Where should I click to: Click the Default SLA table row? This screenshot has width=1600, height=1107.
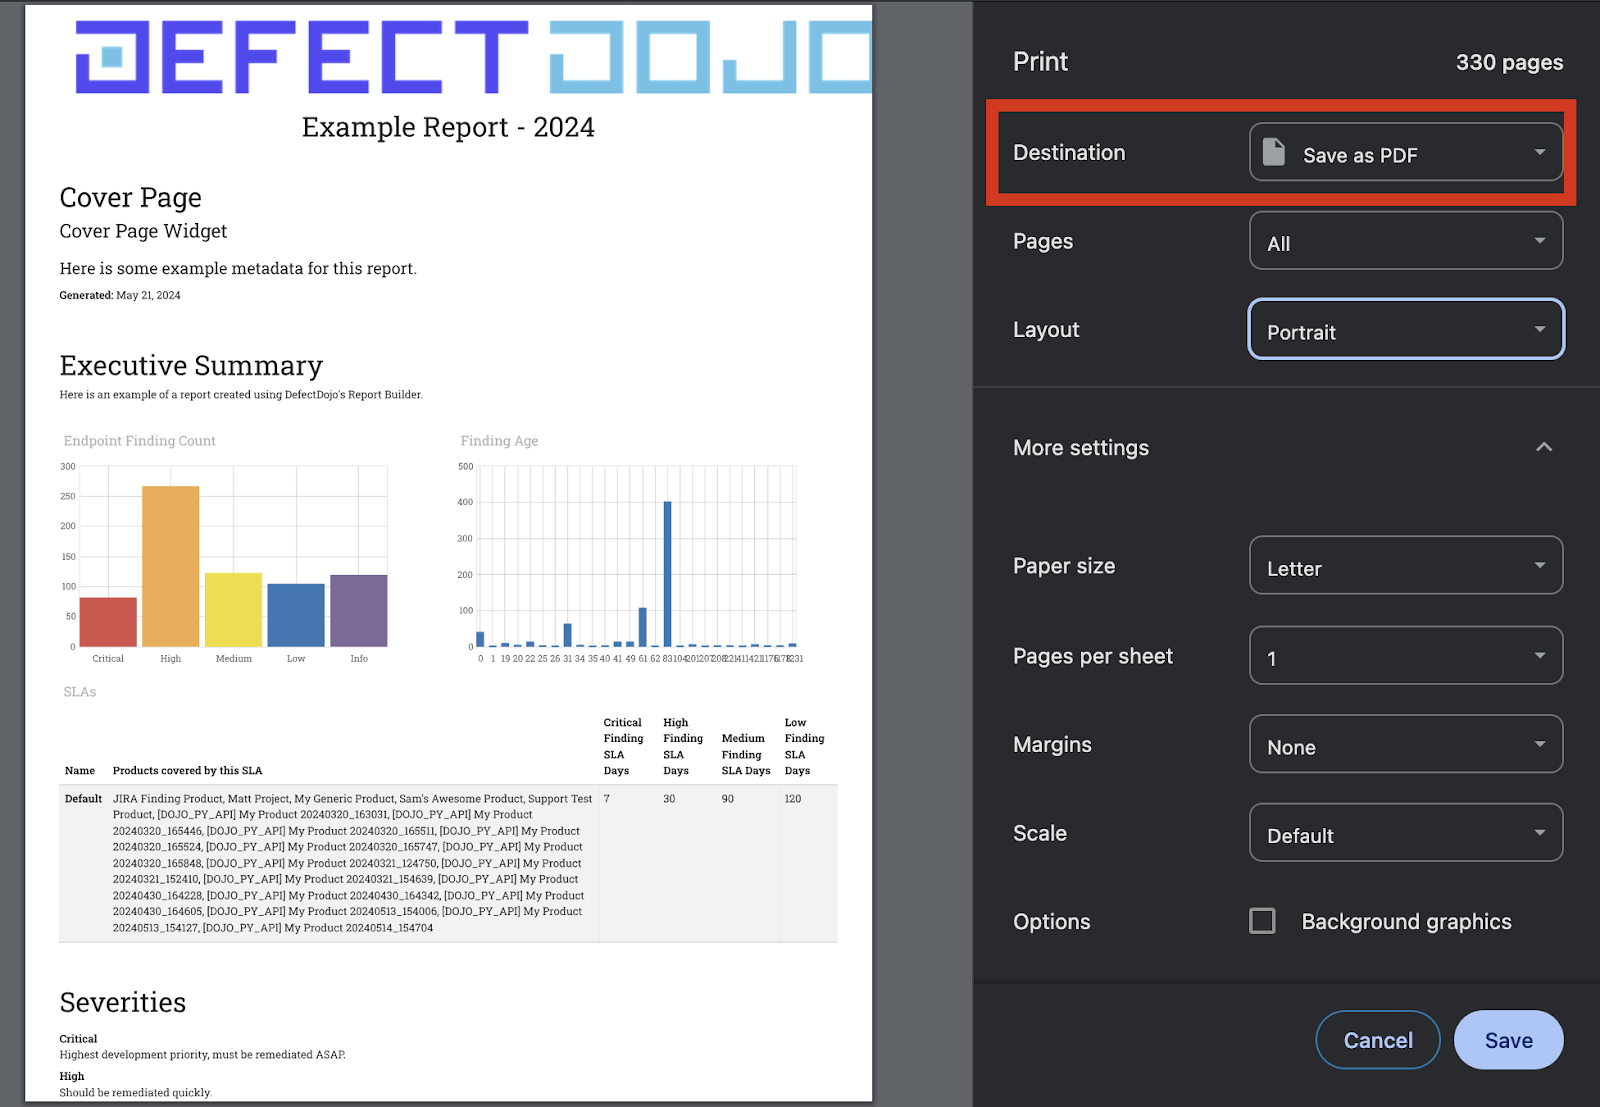point(448,863)
